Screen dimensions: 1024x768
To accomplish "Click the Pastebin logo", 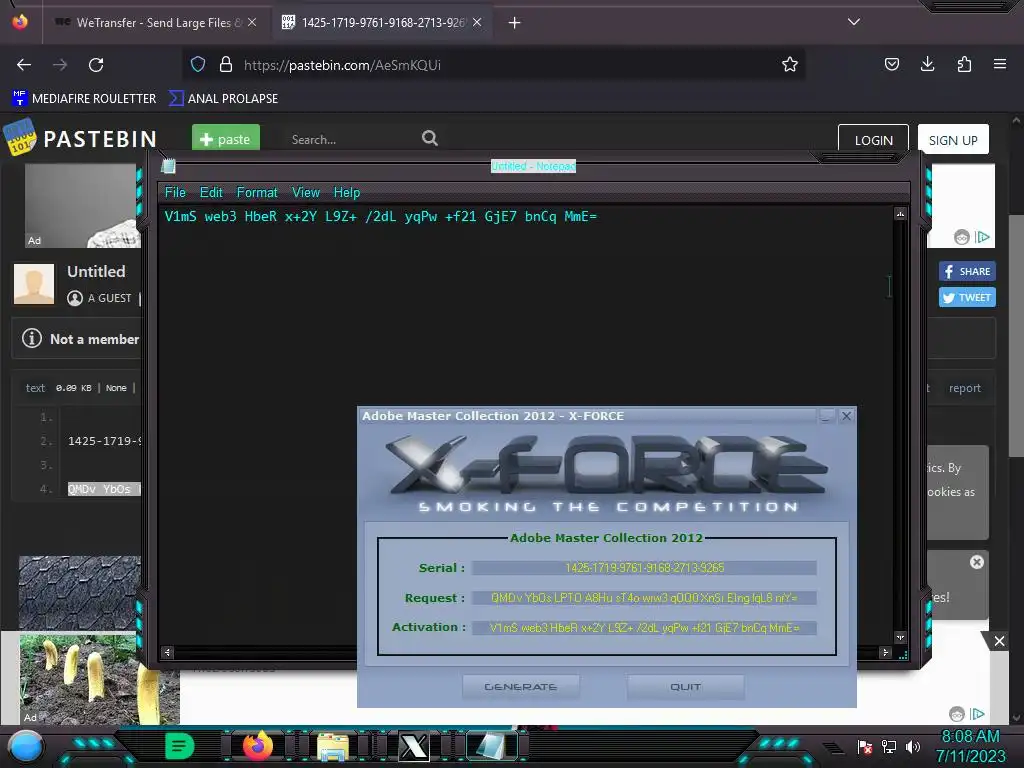I will click(80, 138).
